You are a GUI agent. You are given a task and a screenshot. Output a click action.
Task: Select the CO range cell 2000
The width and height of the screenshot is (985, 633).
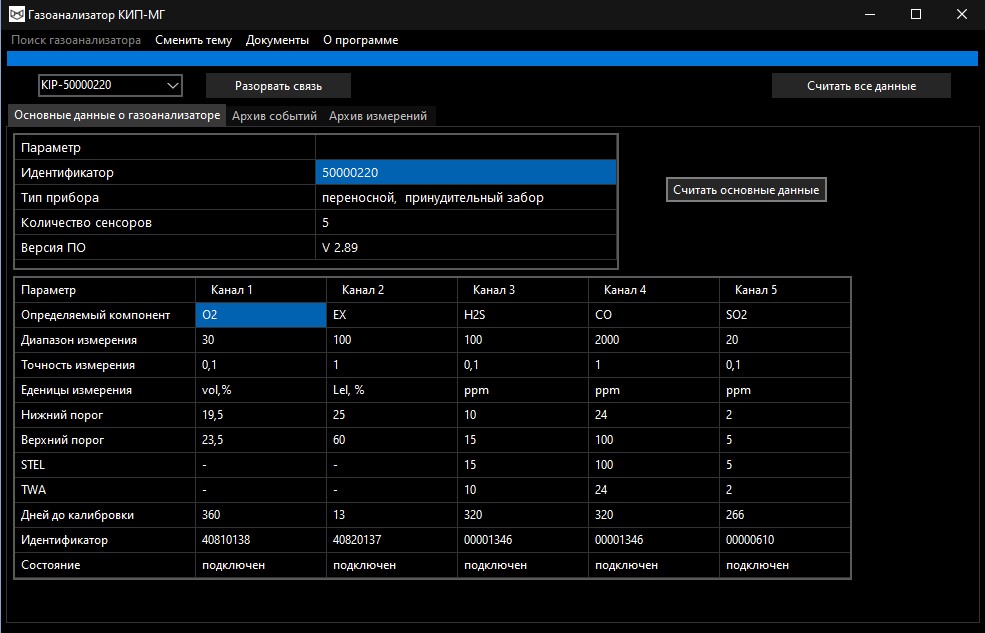(x=653, y=340)
